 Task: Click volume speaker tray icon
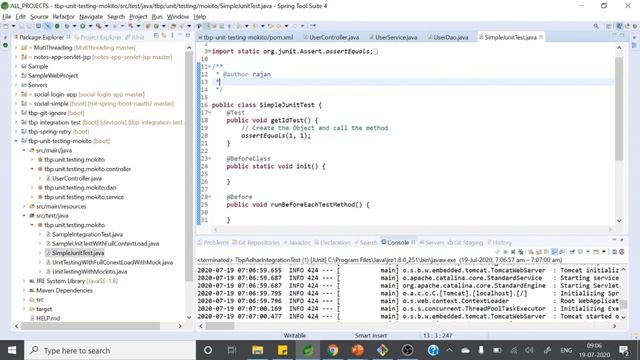click(529, 350)
